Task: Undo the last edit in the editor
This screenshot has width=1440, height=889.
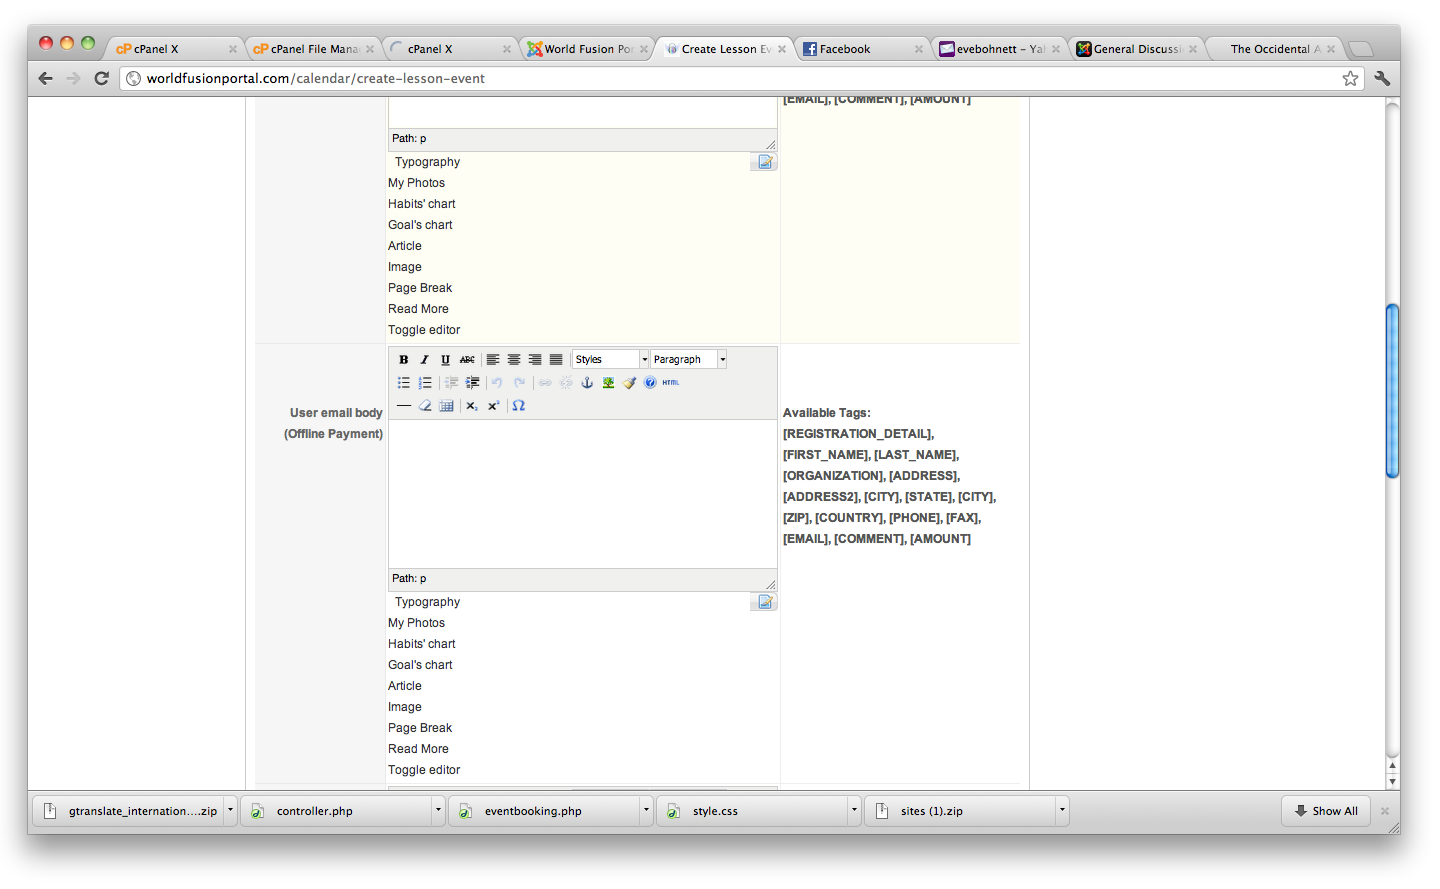Action: tap(497, 382)
